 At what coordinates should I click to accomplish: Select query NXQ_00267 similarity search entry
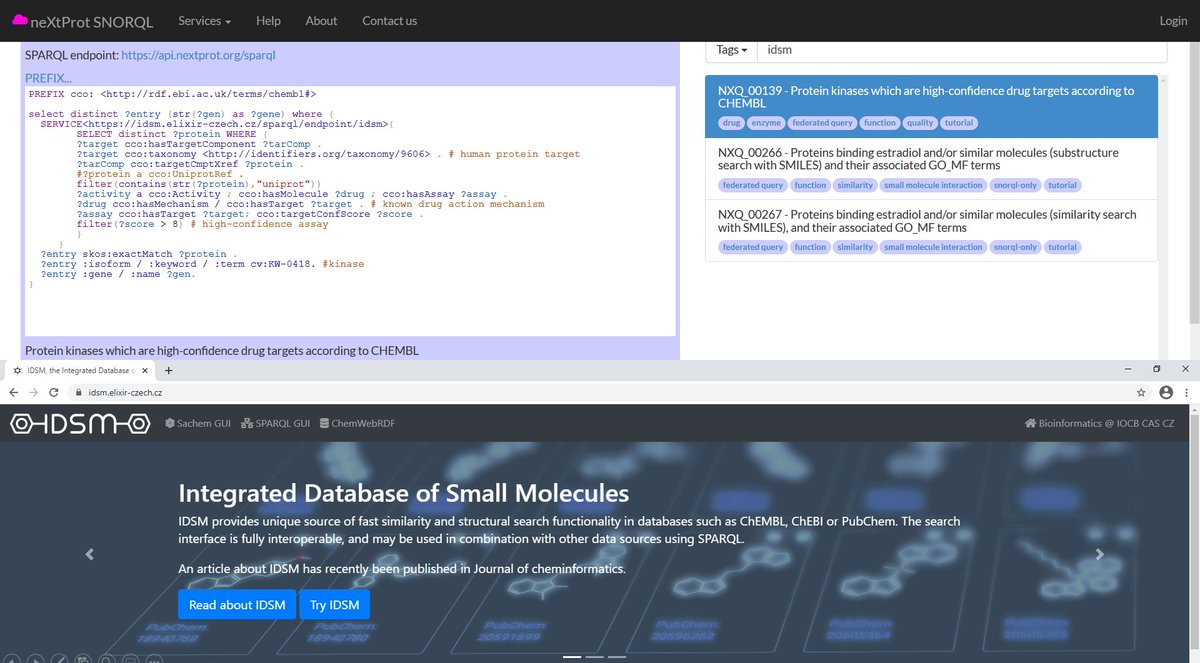pos(931,230)
